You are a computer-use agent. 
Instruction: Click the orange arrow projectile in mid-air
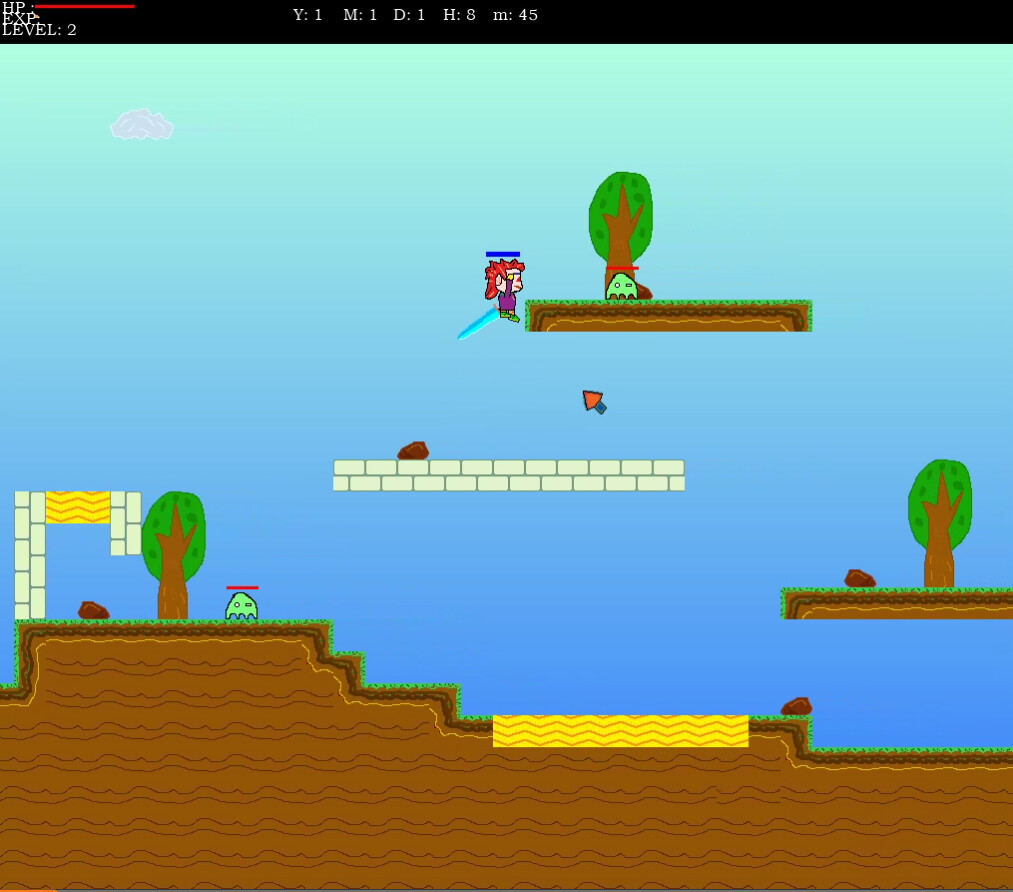pos(593,401)
